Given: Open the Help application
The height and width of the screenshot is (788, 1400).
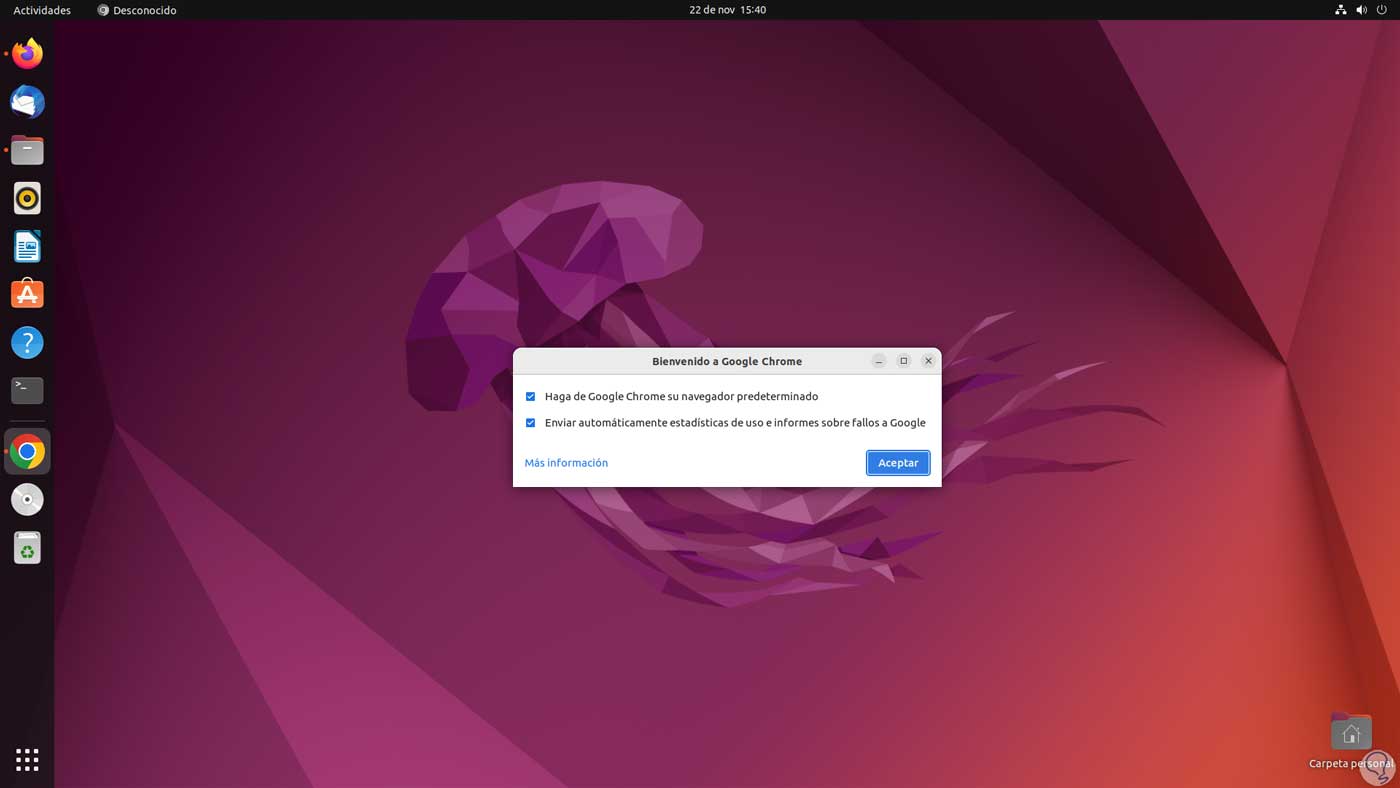Looking at the screenshot, I should 27,342.
